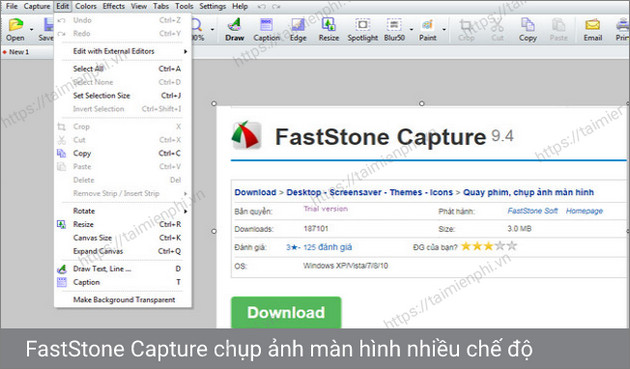The image size is (630, 369).
Task: Open Desktop - Screensaver - Themes - Icons link
Action: (x=370, y=192)
